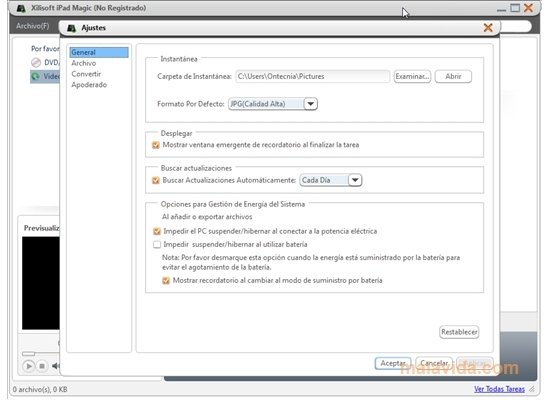Click the Xilisoft app icon in title bar

pyautogui.click(x=21, y=8)
